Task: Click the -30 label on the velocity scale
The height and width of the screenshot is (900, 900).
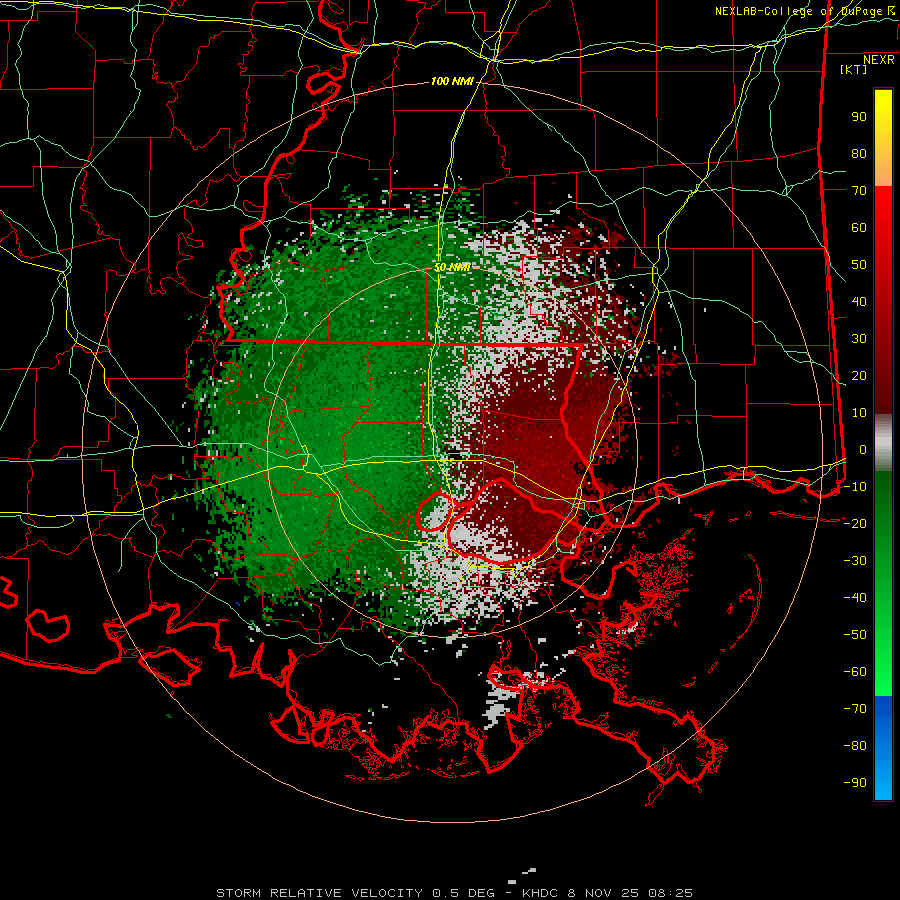Action: click(x=855, y=561)
